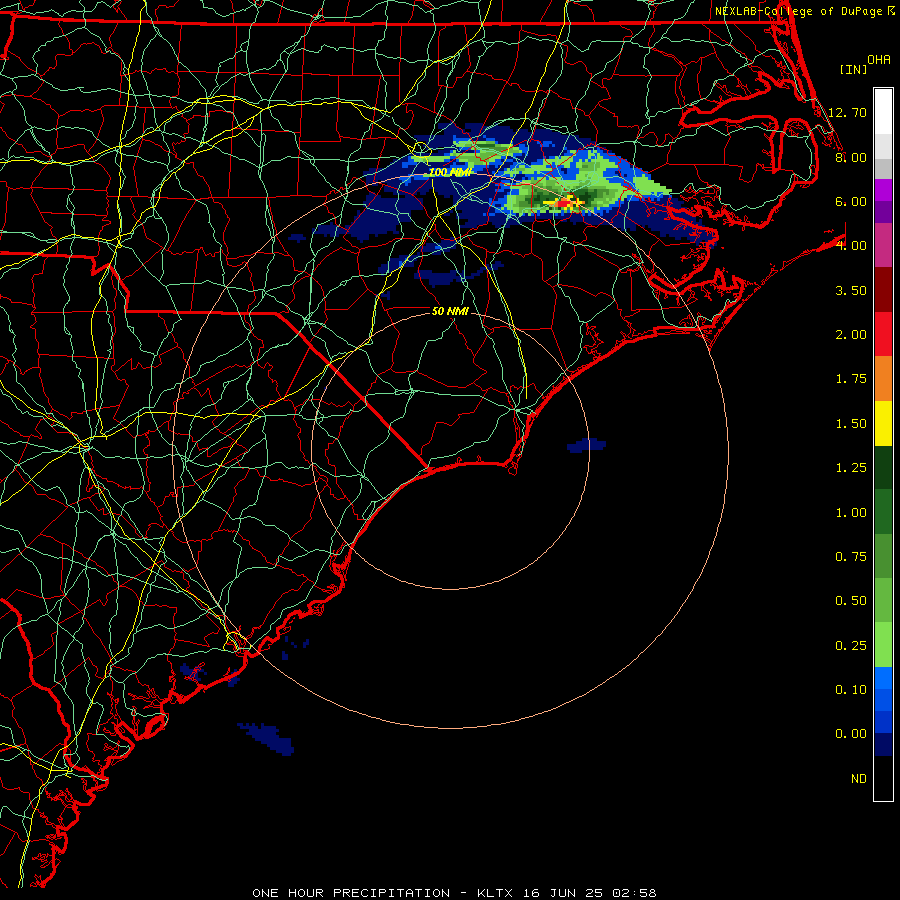Click the dark green 1.00 legend swatch
The width and height of the screenshot is (900, 900).
pyautogui.click(x=883, y=511)
